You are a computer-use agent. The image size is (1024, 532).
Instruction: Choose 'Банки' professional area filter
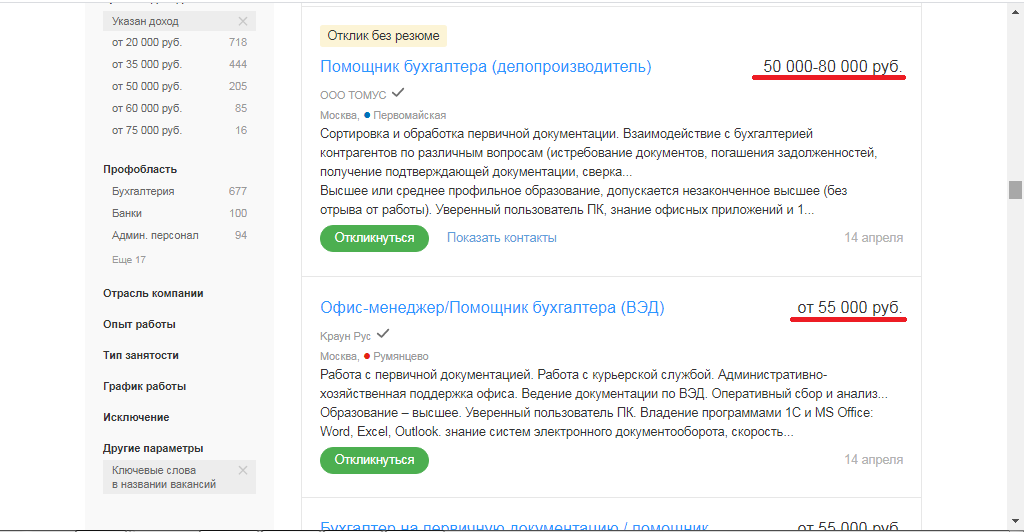tap(127, 213)
